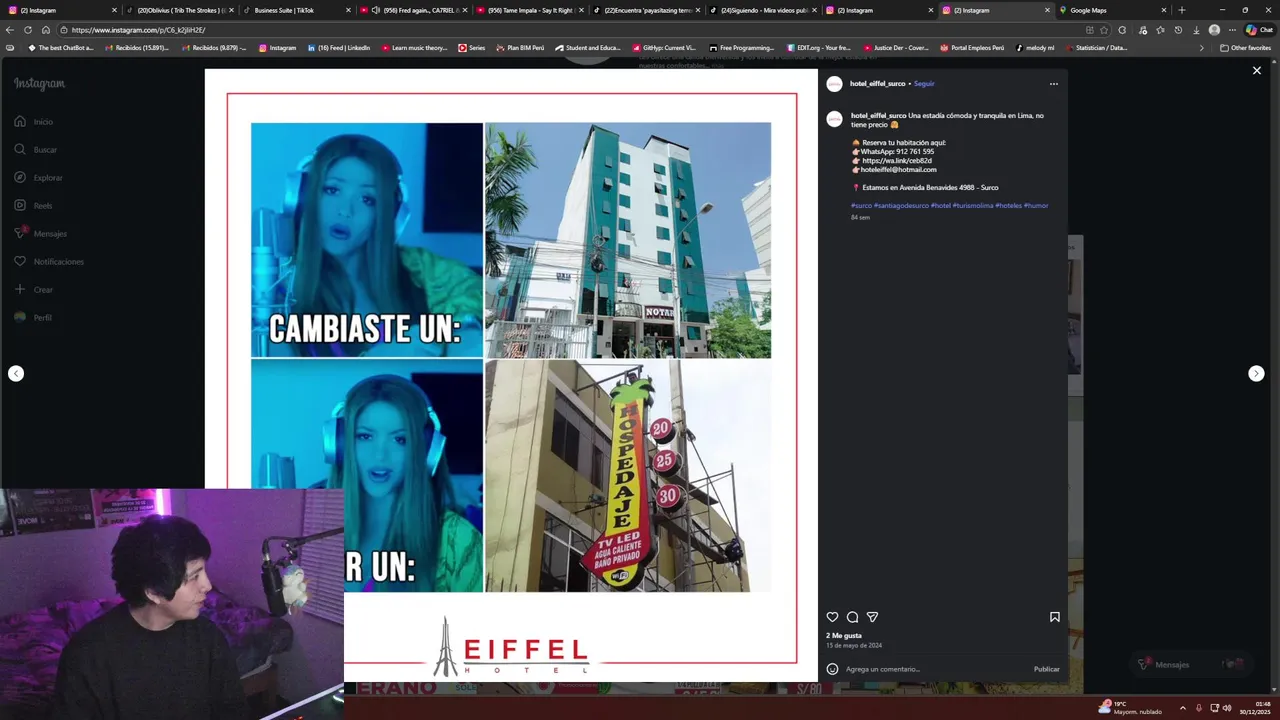Open the comment bubble icon
The width and height of the screenshot is (1280, 720).
852,617
